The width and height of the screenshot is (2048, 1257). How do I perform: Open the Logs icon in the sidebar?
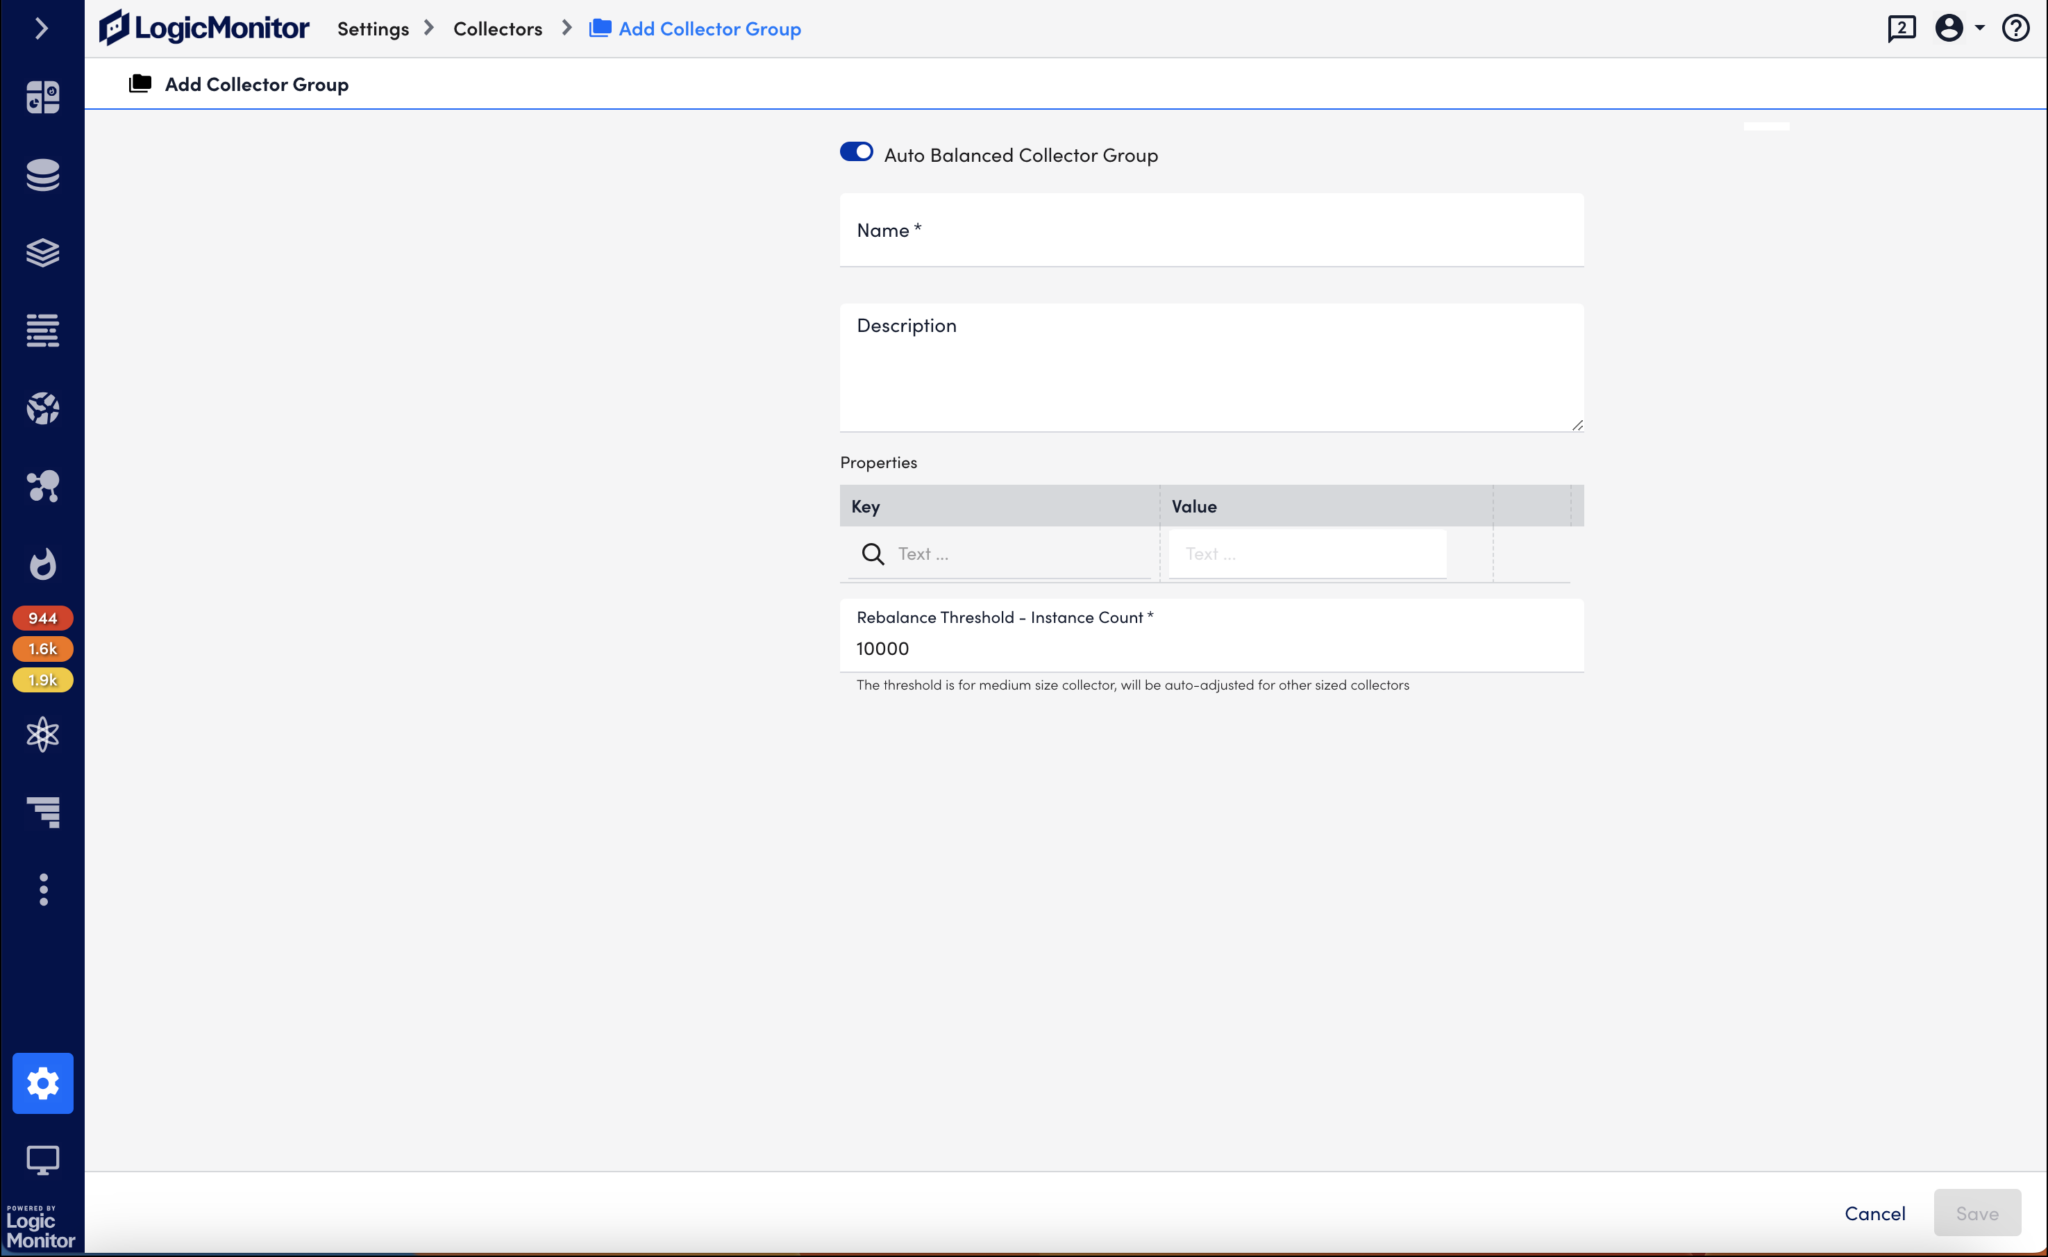(x=42, y=331)
